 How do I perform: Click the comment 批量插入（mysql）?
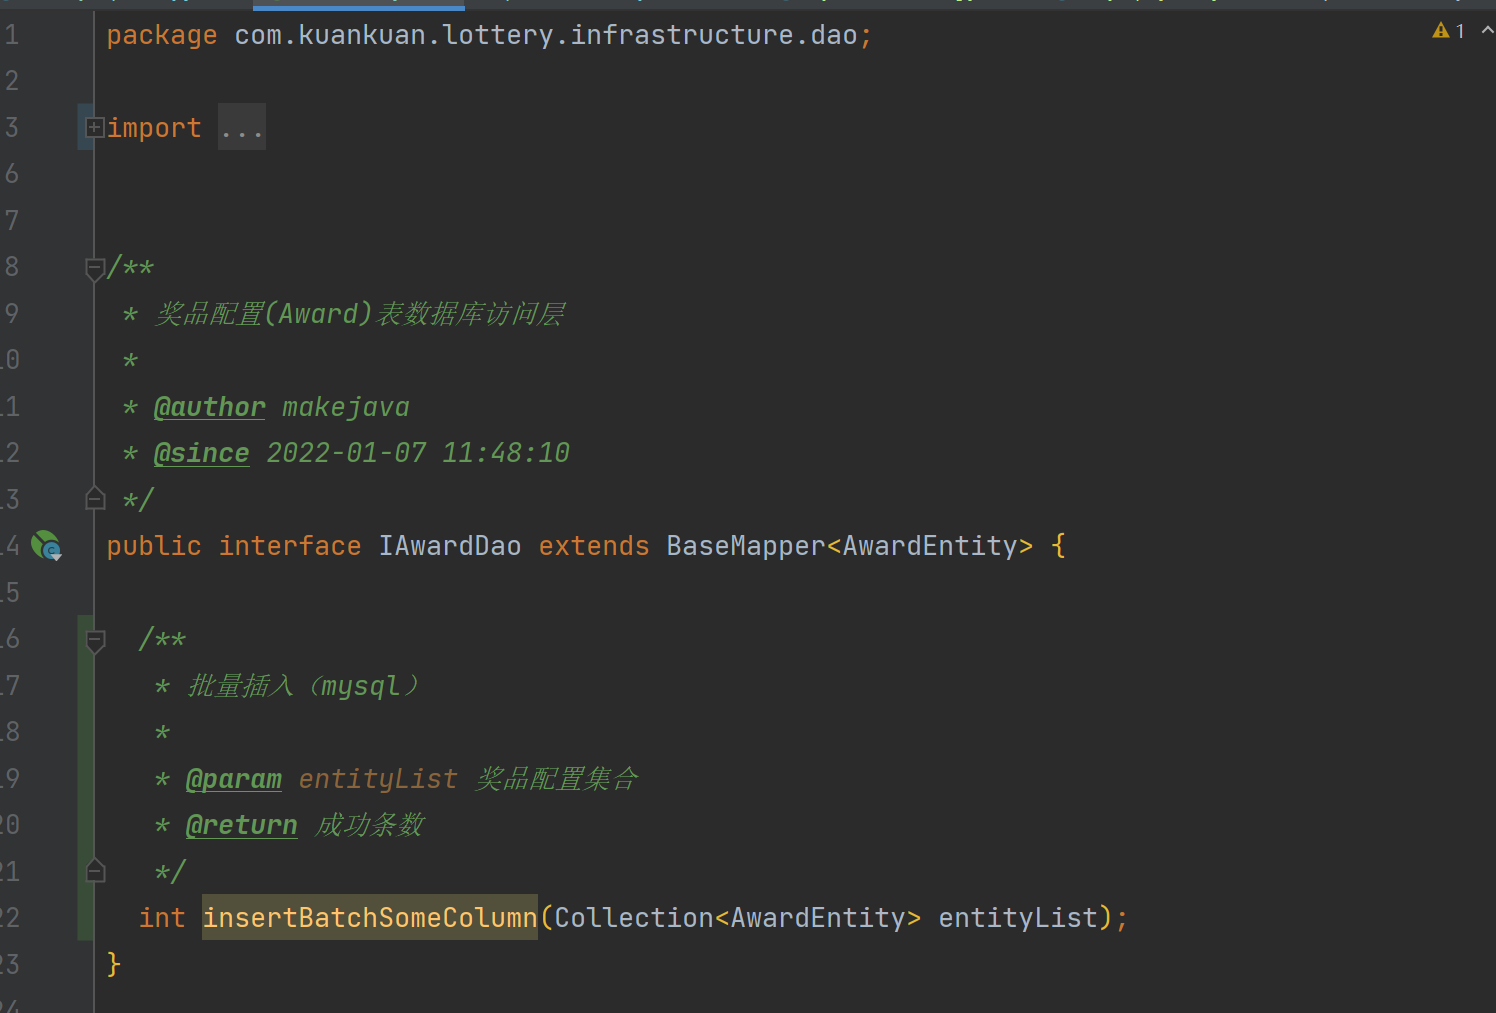(304, 686)
